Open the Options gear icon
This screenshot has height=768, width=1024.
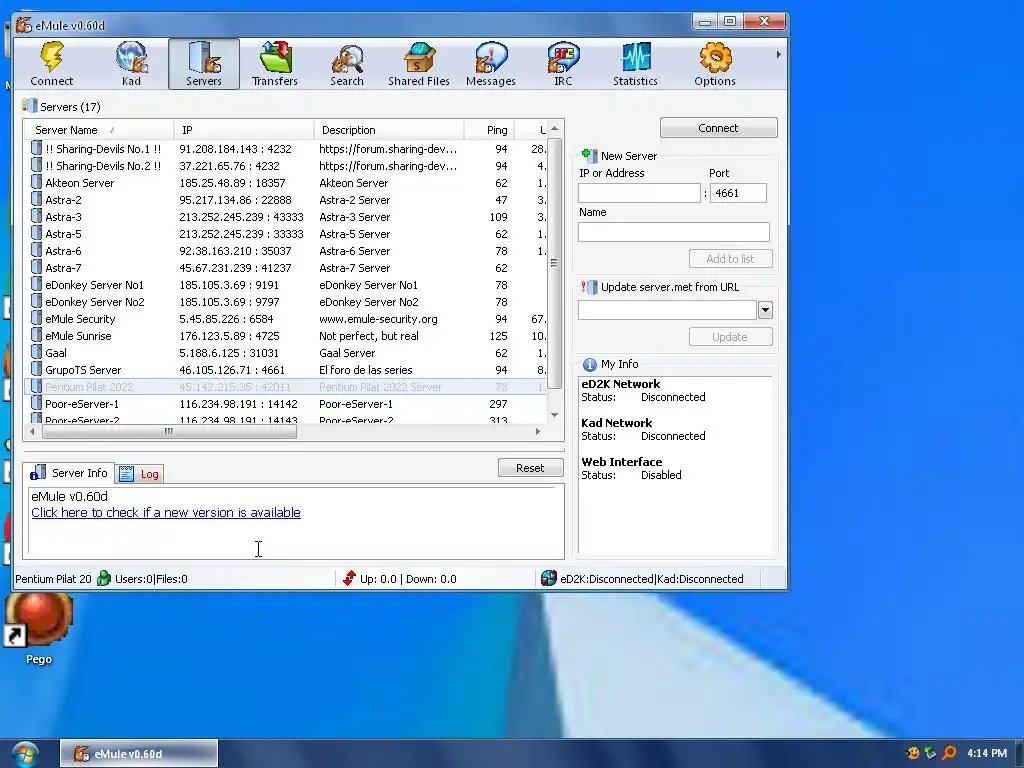[715, 63]
